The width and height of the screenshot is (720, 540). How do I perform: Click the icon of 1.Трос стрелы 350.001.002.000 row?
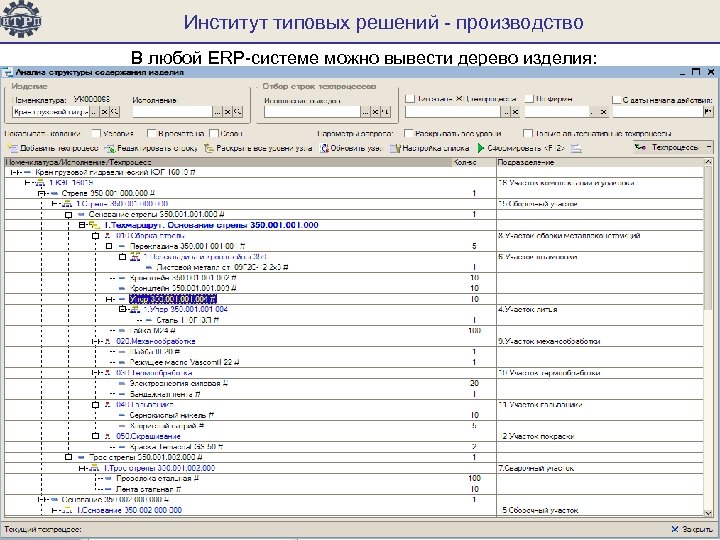coord(94,468)
